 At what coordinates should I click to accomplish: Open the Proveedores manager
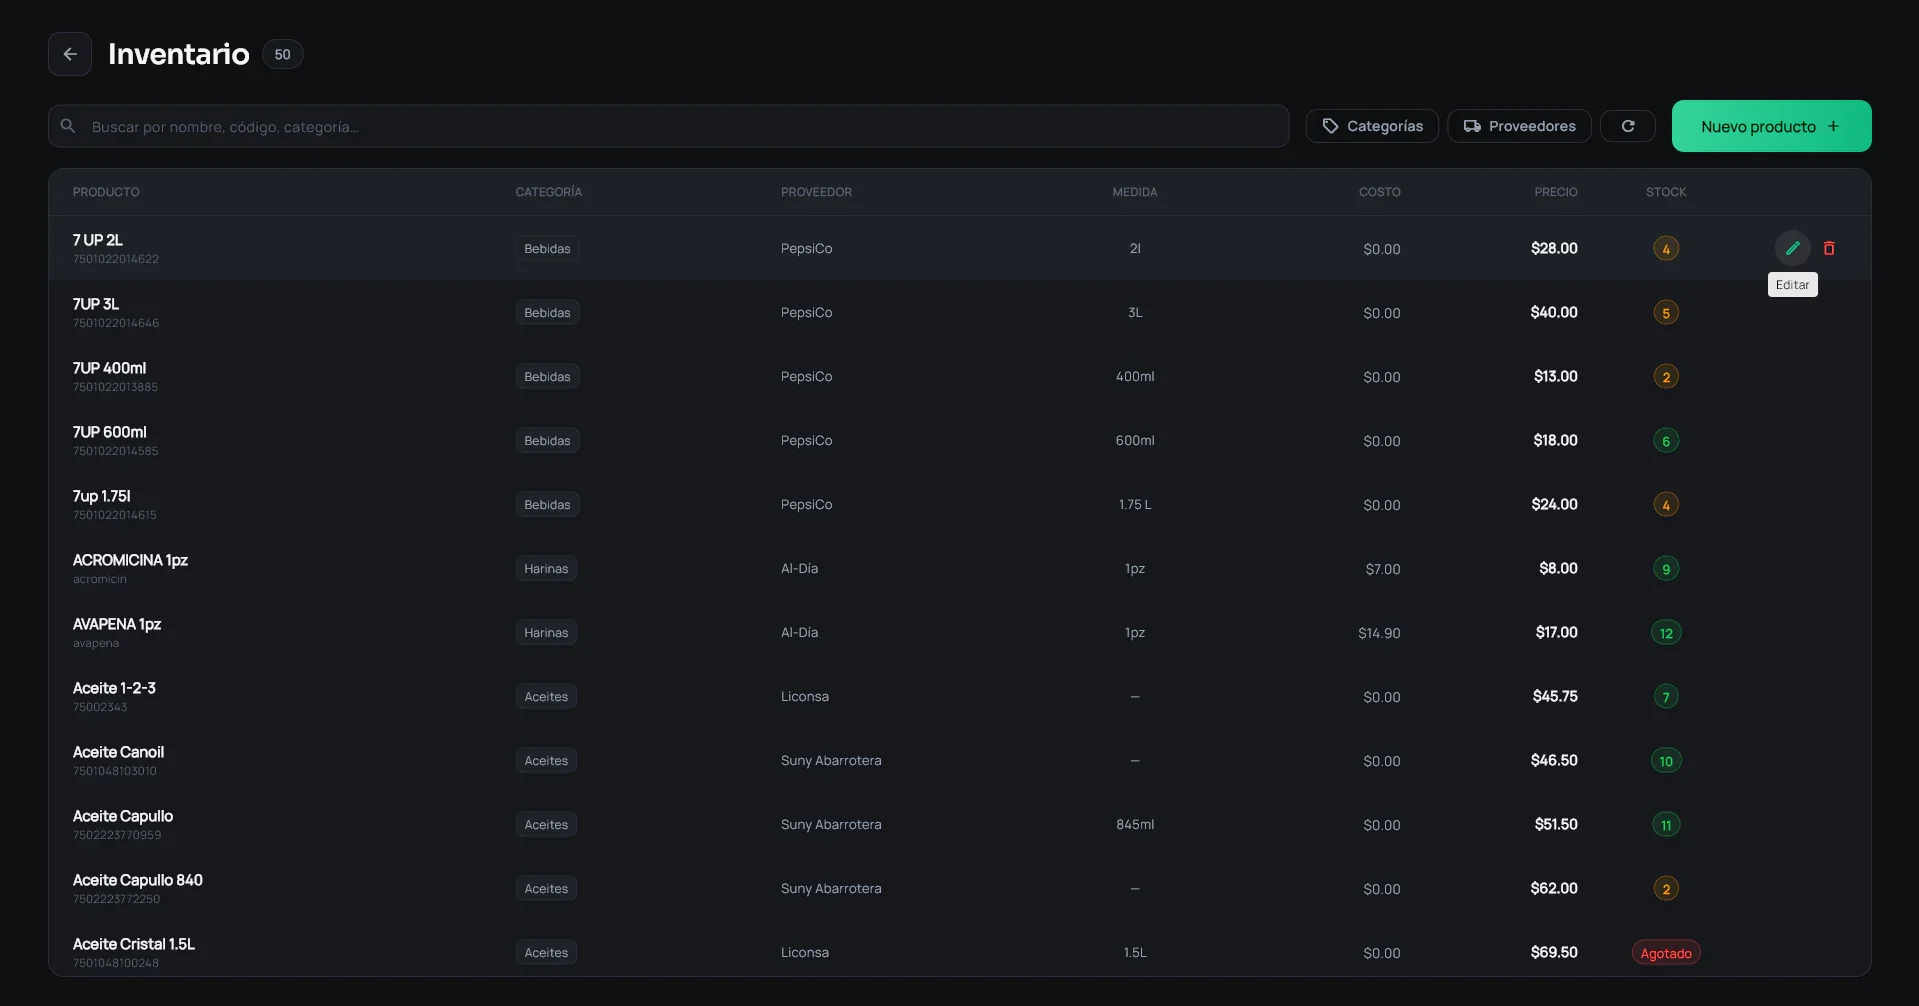coord(1519,126)
